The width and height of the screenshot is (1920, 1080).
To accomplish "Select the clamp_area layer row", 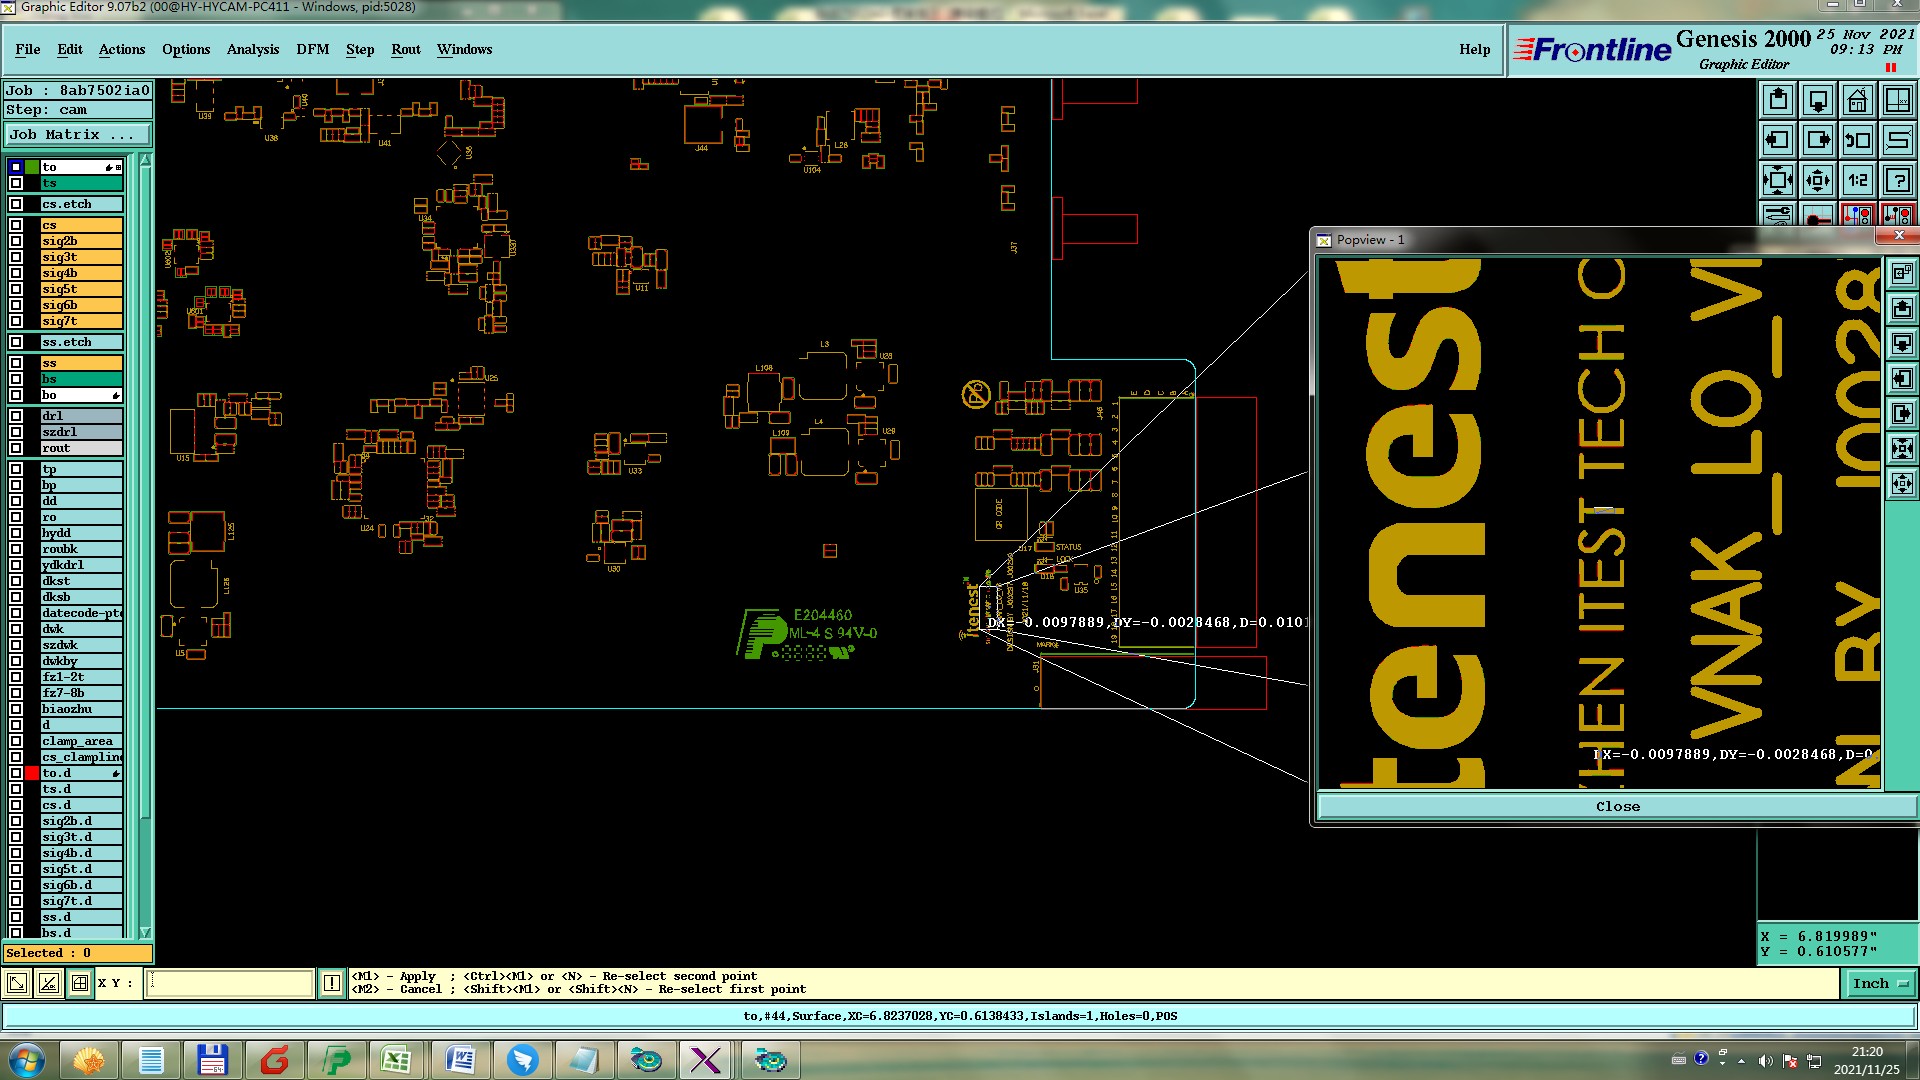I will coord(81,741).
